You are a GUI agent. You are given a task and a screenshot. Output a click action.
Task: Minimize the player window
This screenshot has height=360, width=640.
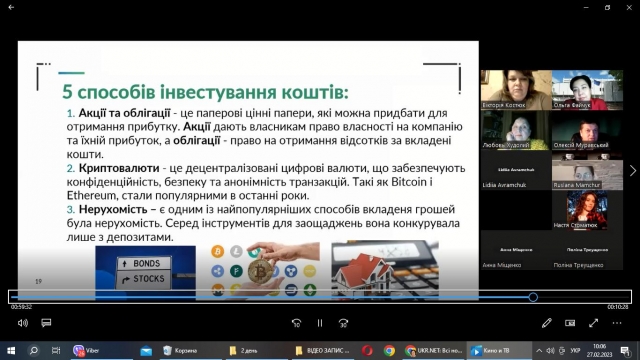point(586,7)
